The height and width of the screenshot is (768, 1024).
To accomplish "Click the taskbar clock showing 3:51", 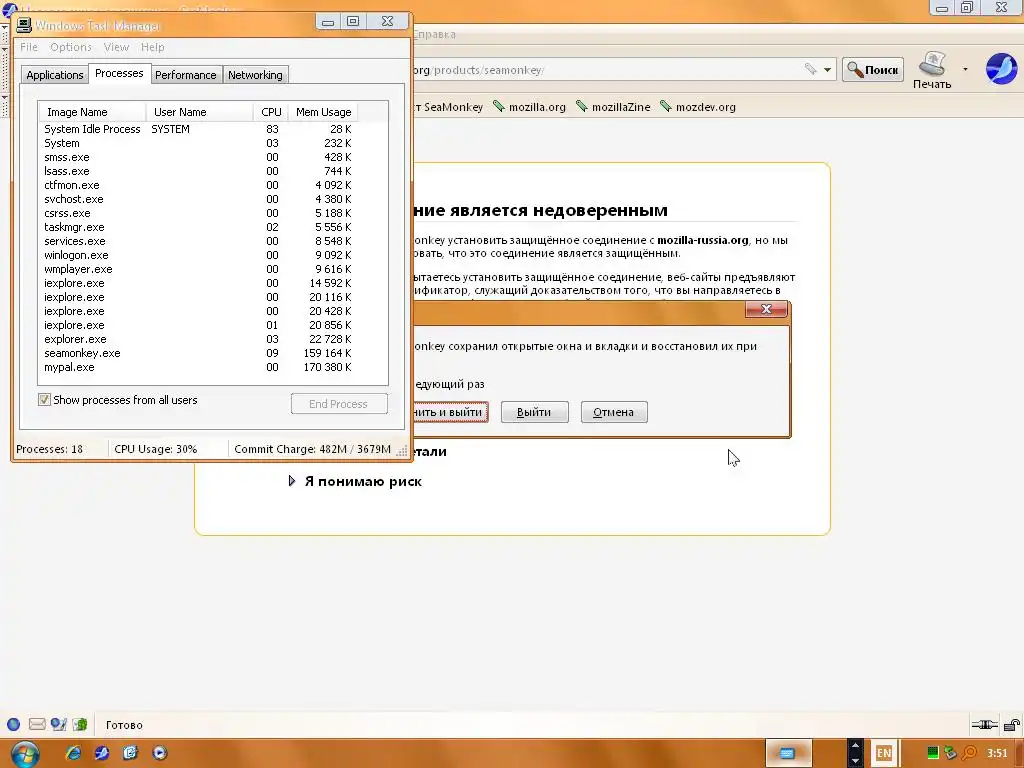I will click(x=997, y=753).
